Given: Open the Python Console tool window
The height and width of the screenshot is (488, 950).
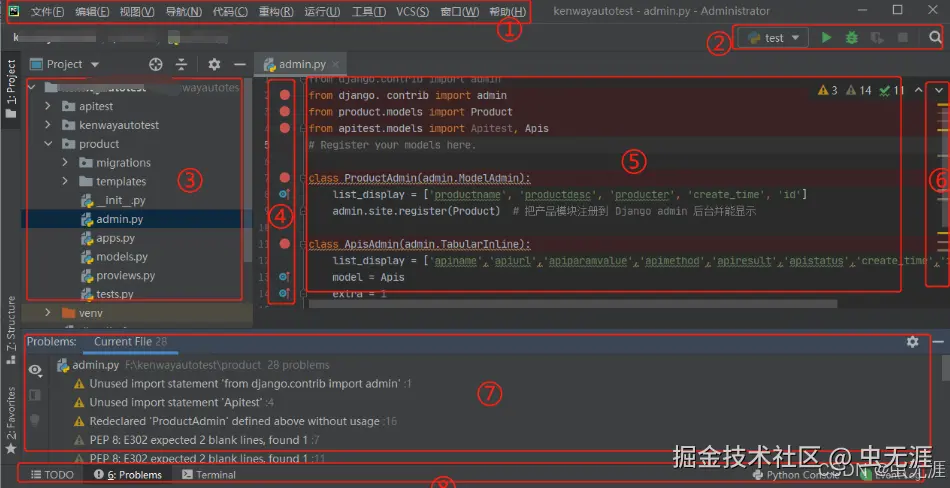Looking at the screenshot, I should (796, 475).
